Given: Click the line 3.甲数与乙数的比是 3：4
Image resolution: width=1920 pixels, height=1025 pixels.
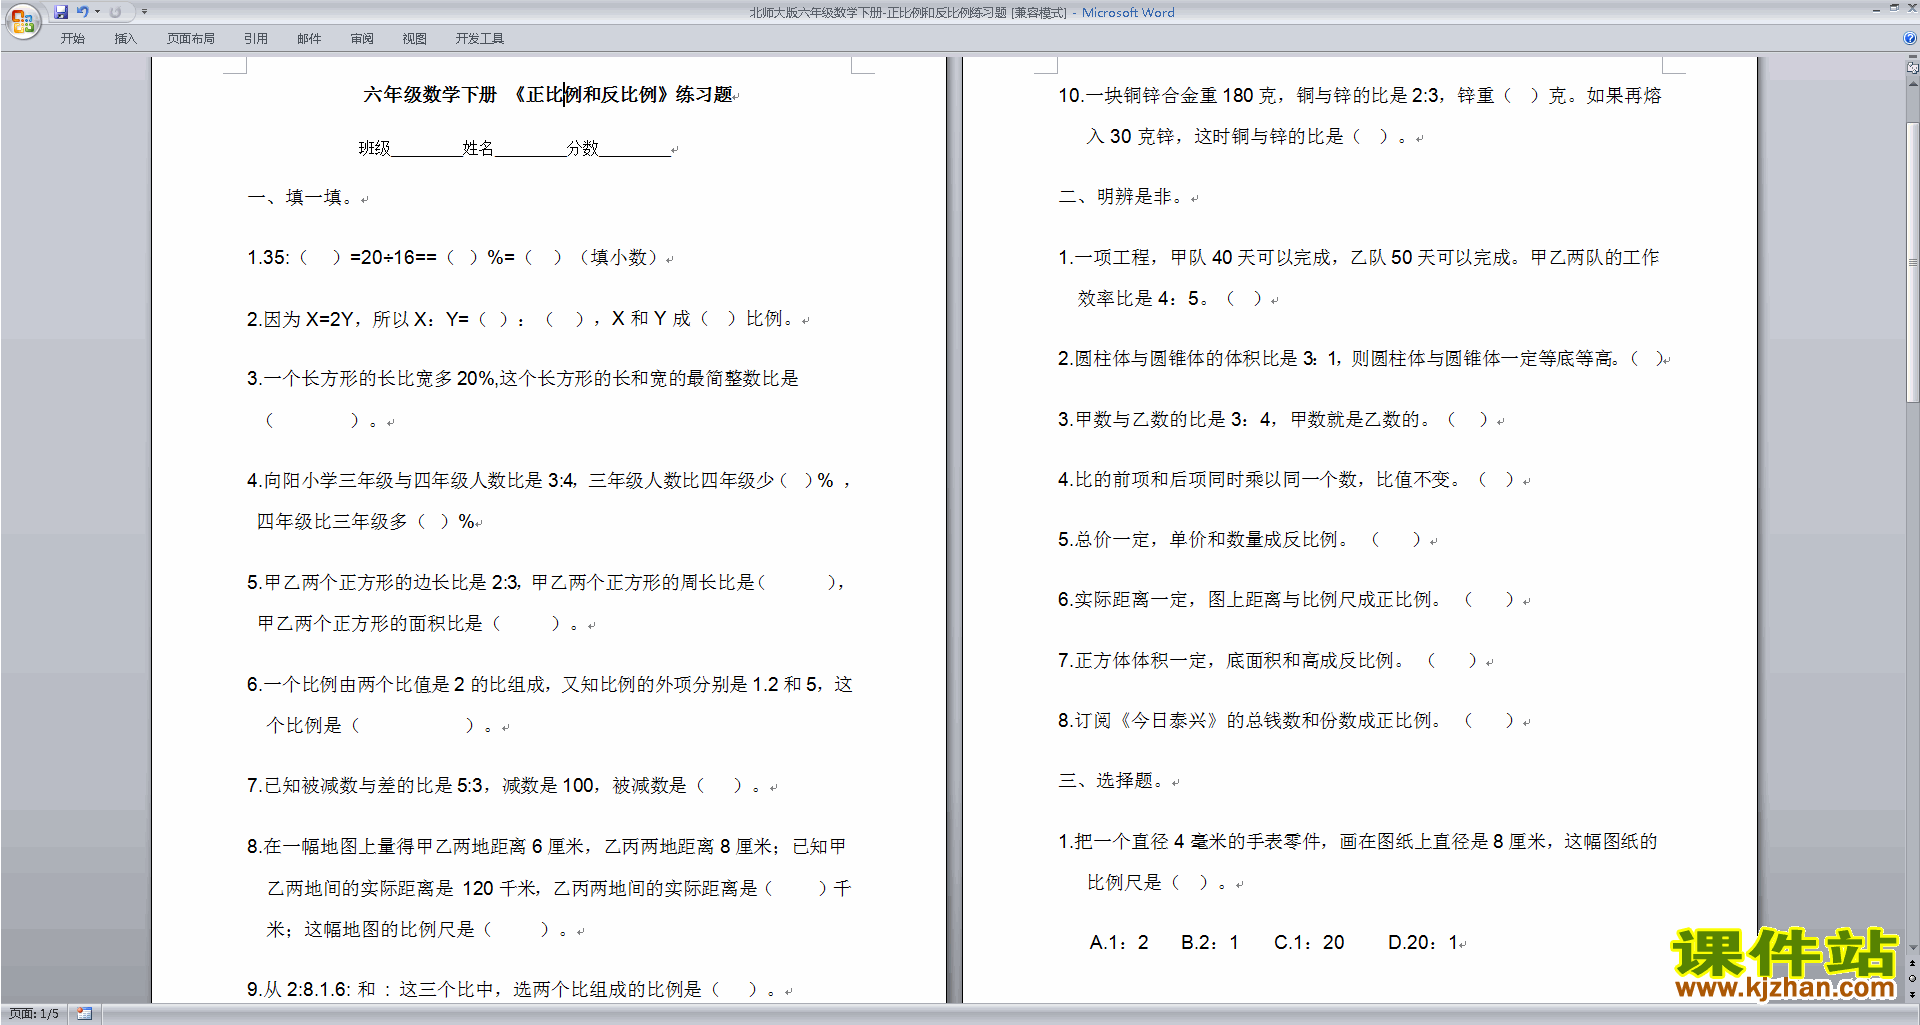Looking at the screenshot, I should coord(1274,420).
